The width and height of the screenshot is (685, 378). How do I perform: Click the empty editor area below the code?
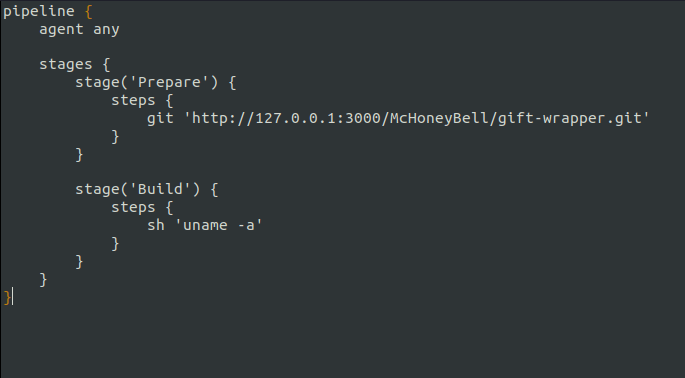(342, 343)
